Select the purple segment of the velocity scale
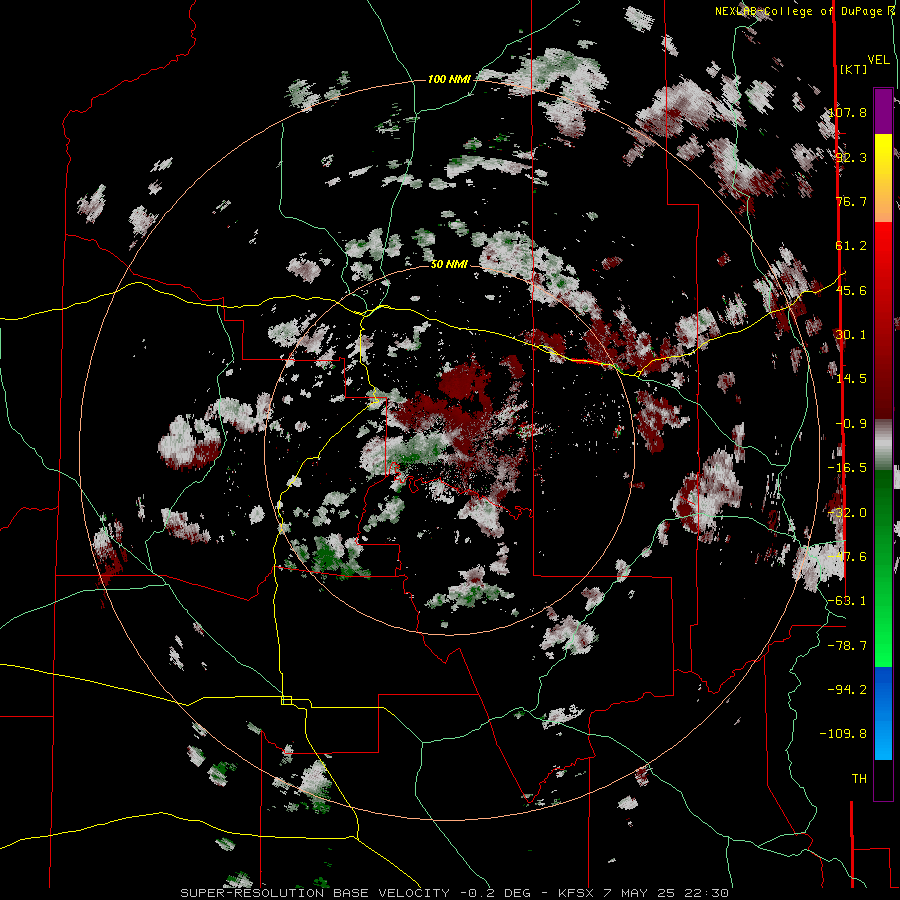This screenshot has height=900, width=900. pyautogui.click(x=883, y=111)
